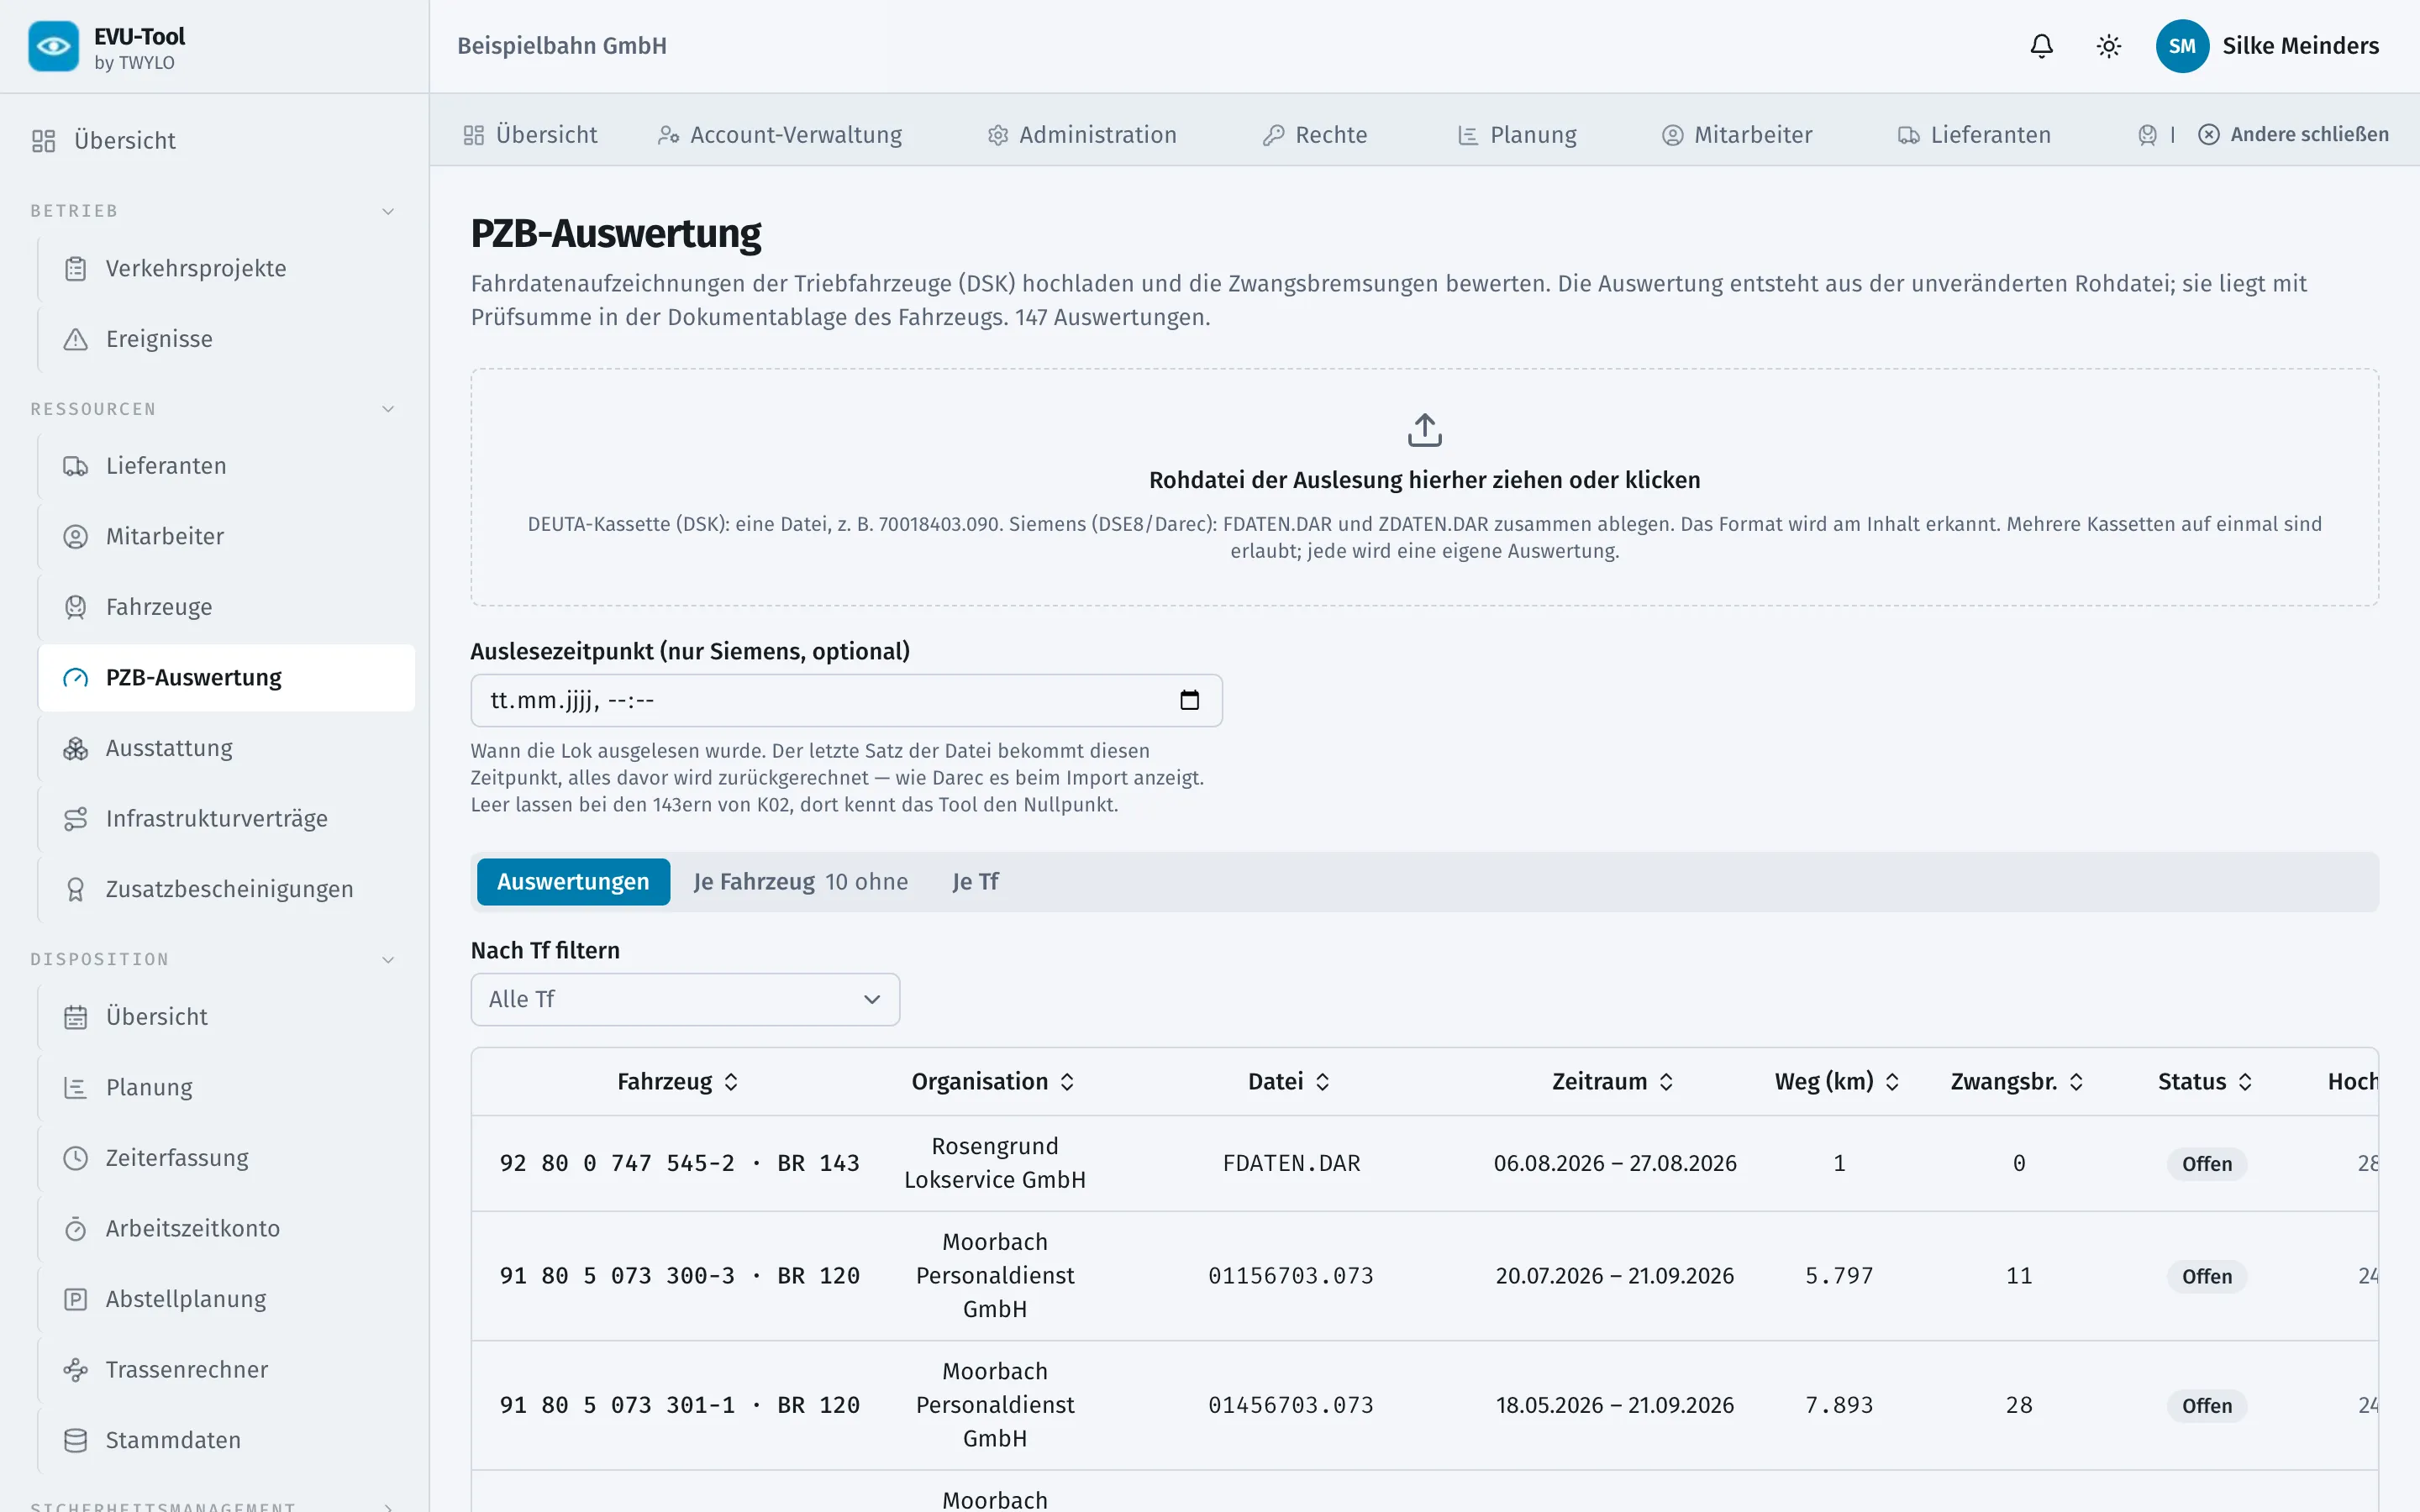Sort table by Datei column
Viewport: 2420px width, 1512px height.
tap(1288, 1081)
